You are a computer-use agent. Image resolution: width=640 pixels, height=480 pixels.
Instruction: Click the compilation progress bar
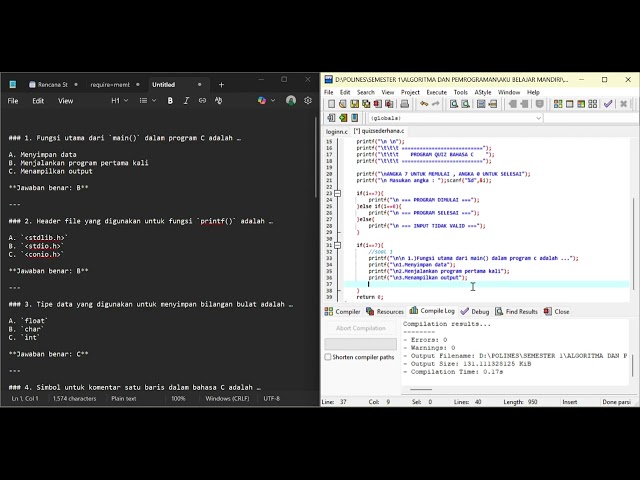point(360,344)
